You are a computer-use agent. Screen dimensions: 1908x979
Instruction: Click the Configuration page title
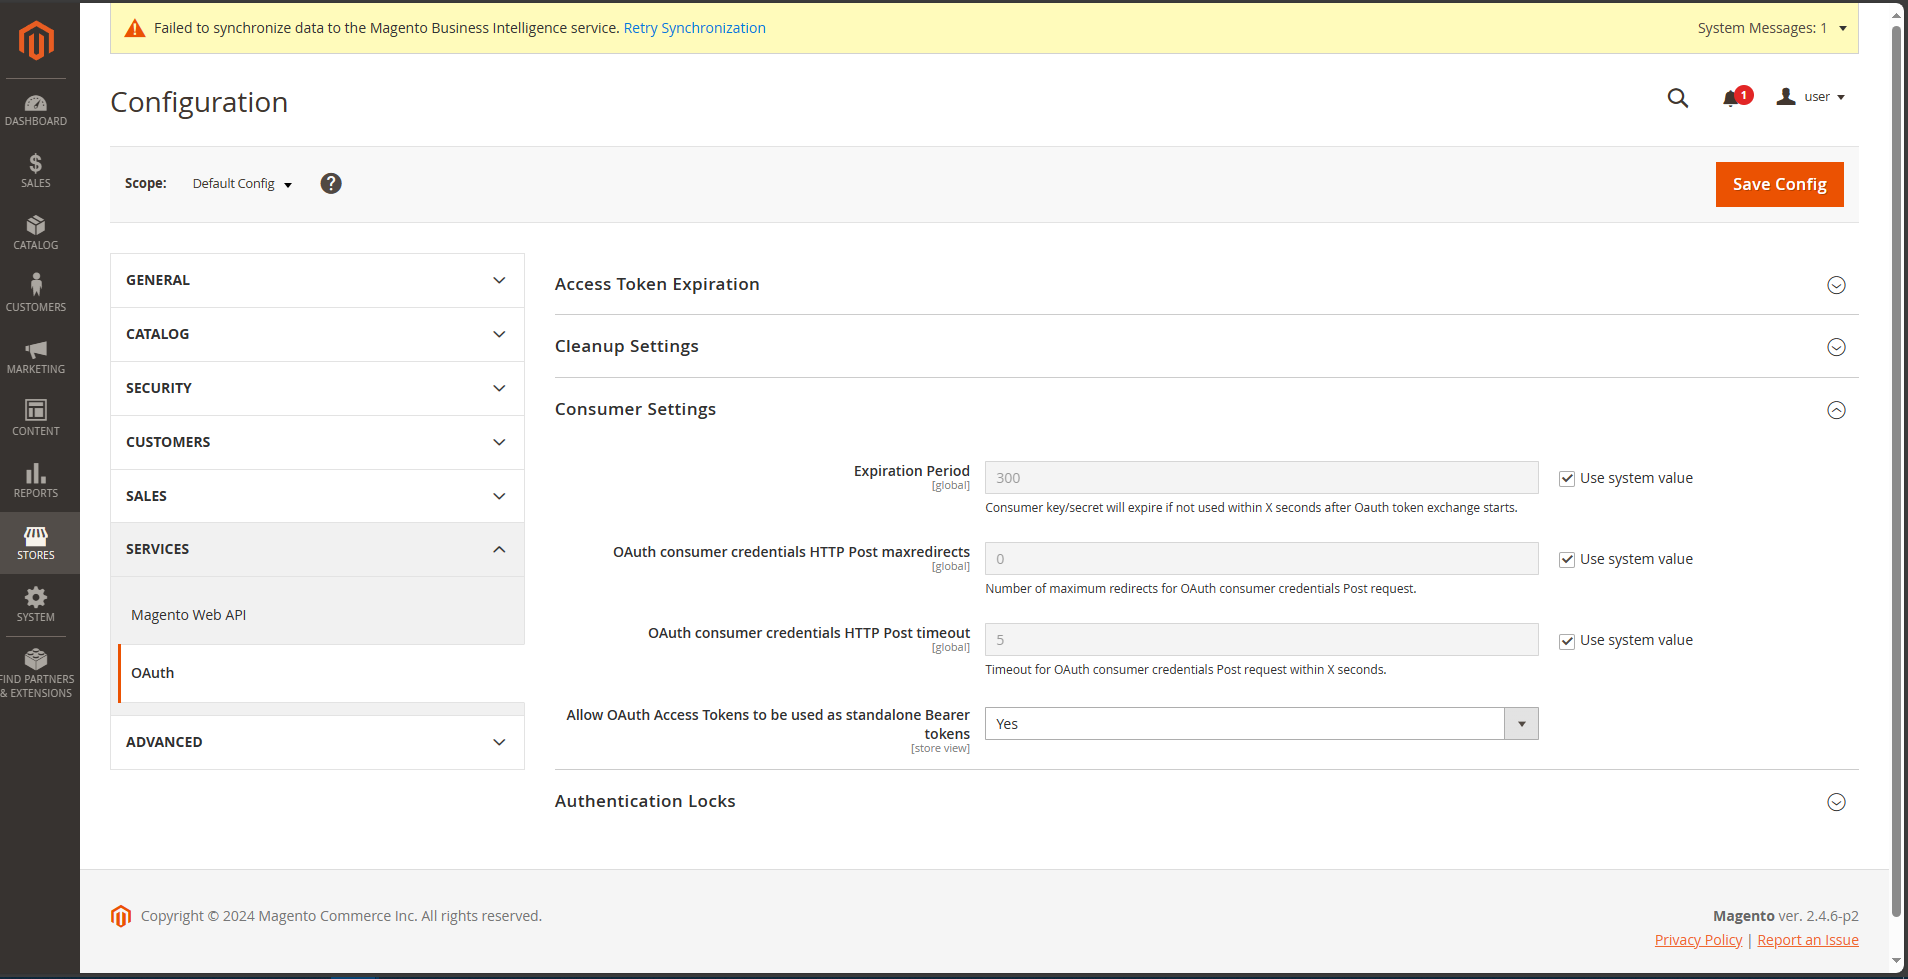[x=199, y=102]
